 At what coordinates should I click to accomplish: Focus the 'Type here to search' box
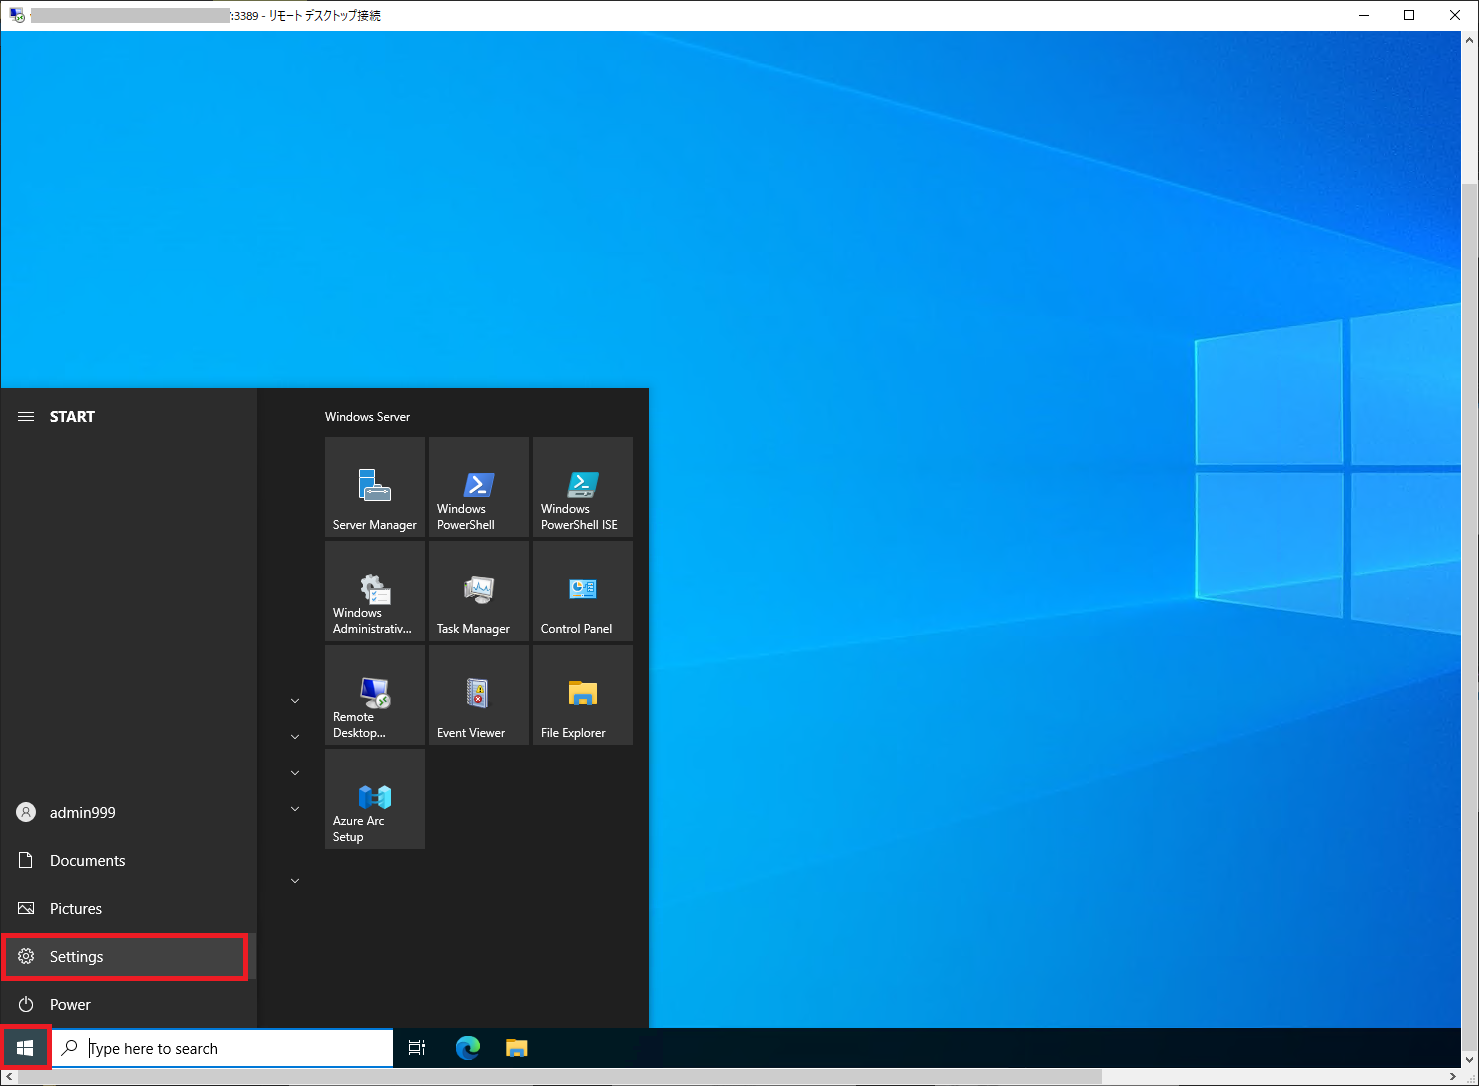point(222,1048)
